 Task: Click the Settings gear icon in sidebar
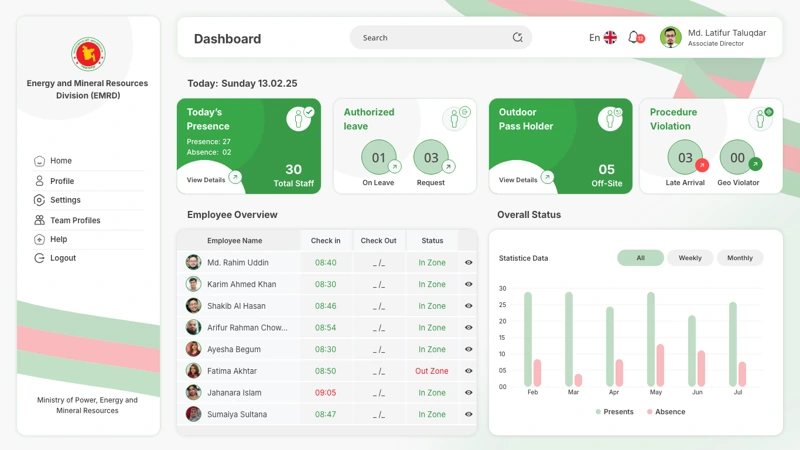tap(39, 200)
